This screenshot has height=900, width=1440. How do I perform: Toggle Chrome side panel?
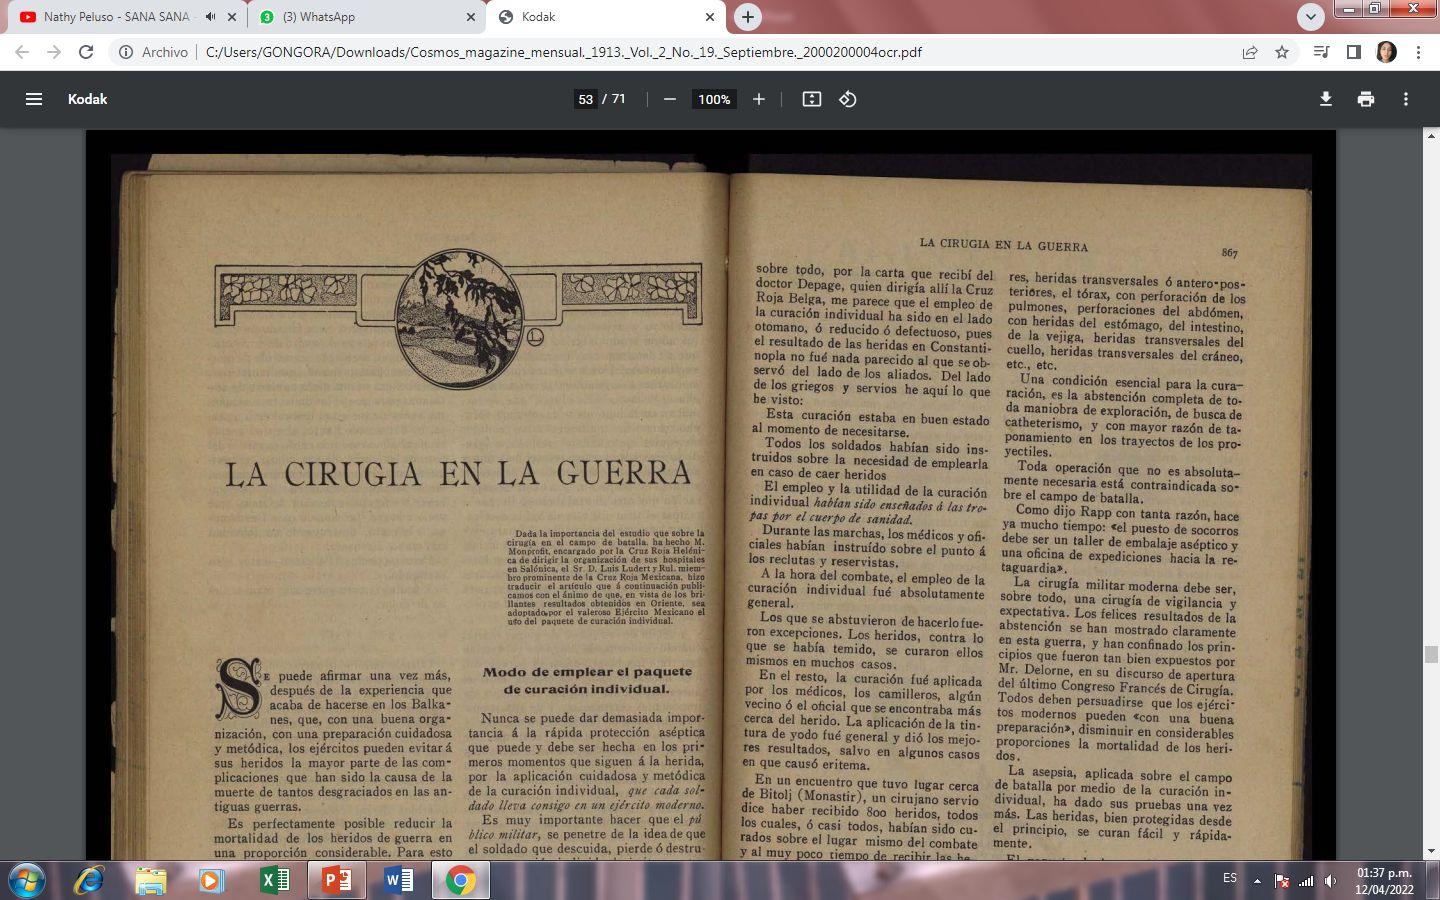point(1354,52)
